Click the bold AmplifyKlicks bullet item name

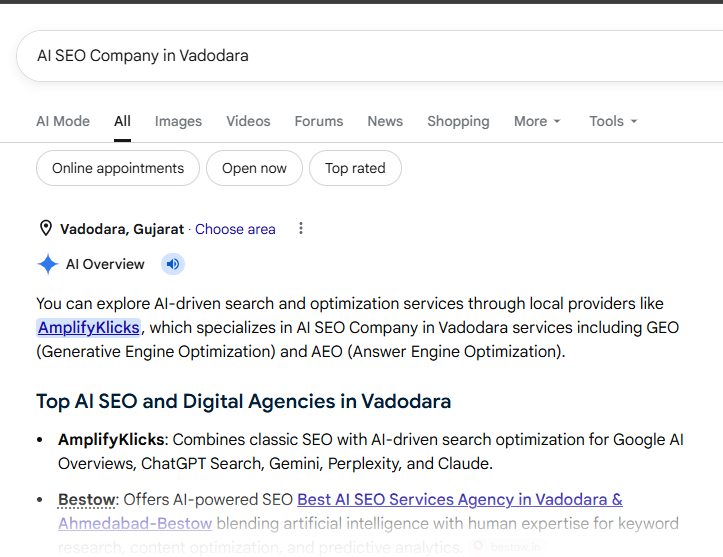(x=111, y=439)
